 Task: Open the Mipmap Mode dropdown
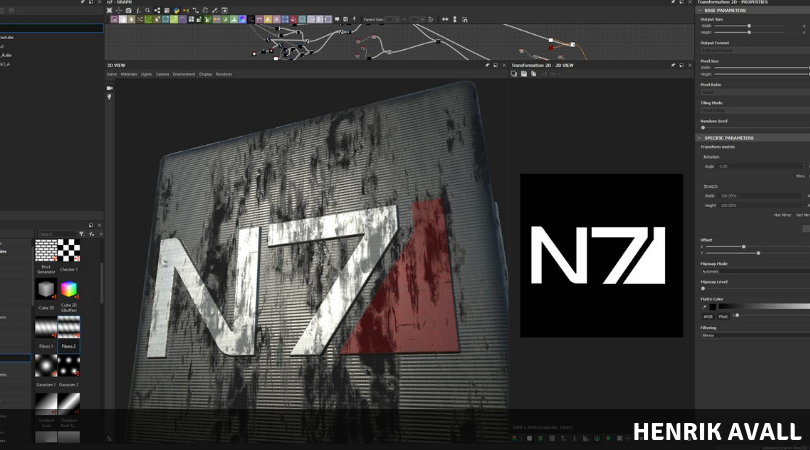pos(755,271)
